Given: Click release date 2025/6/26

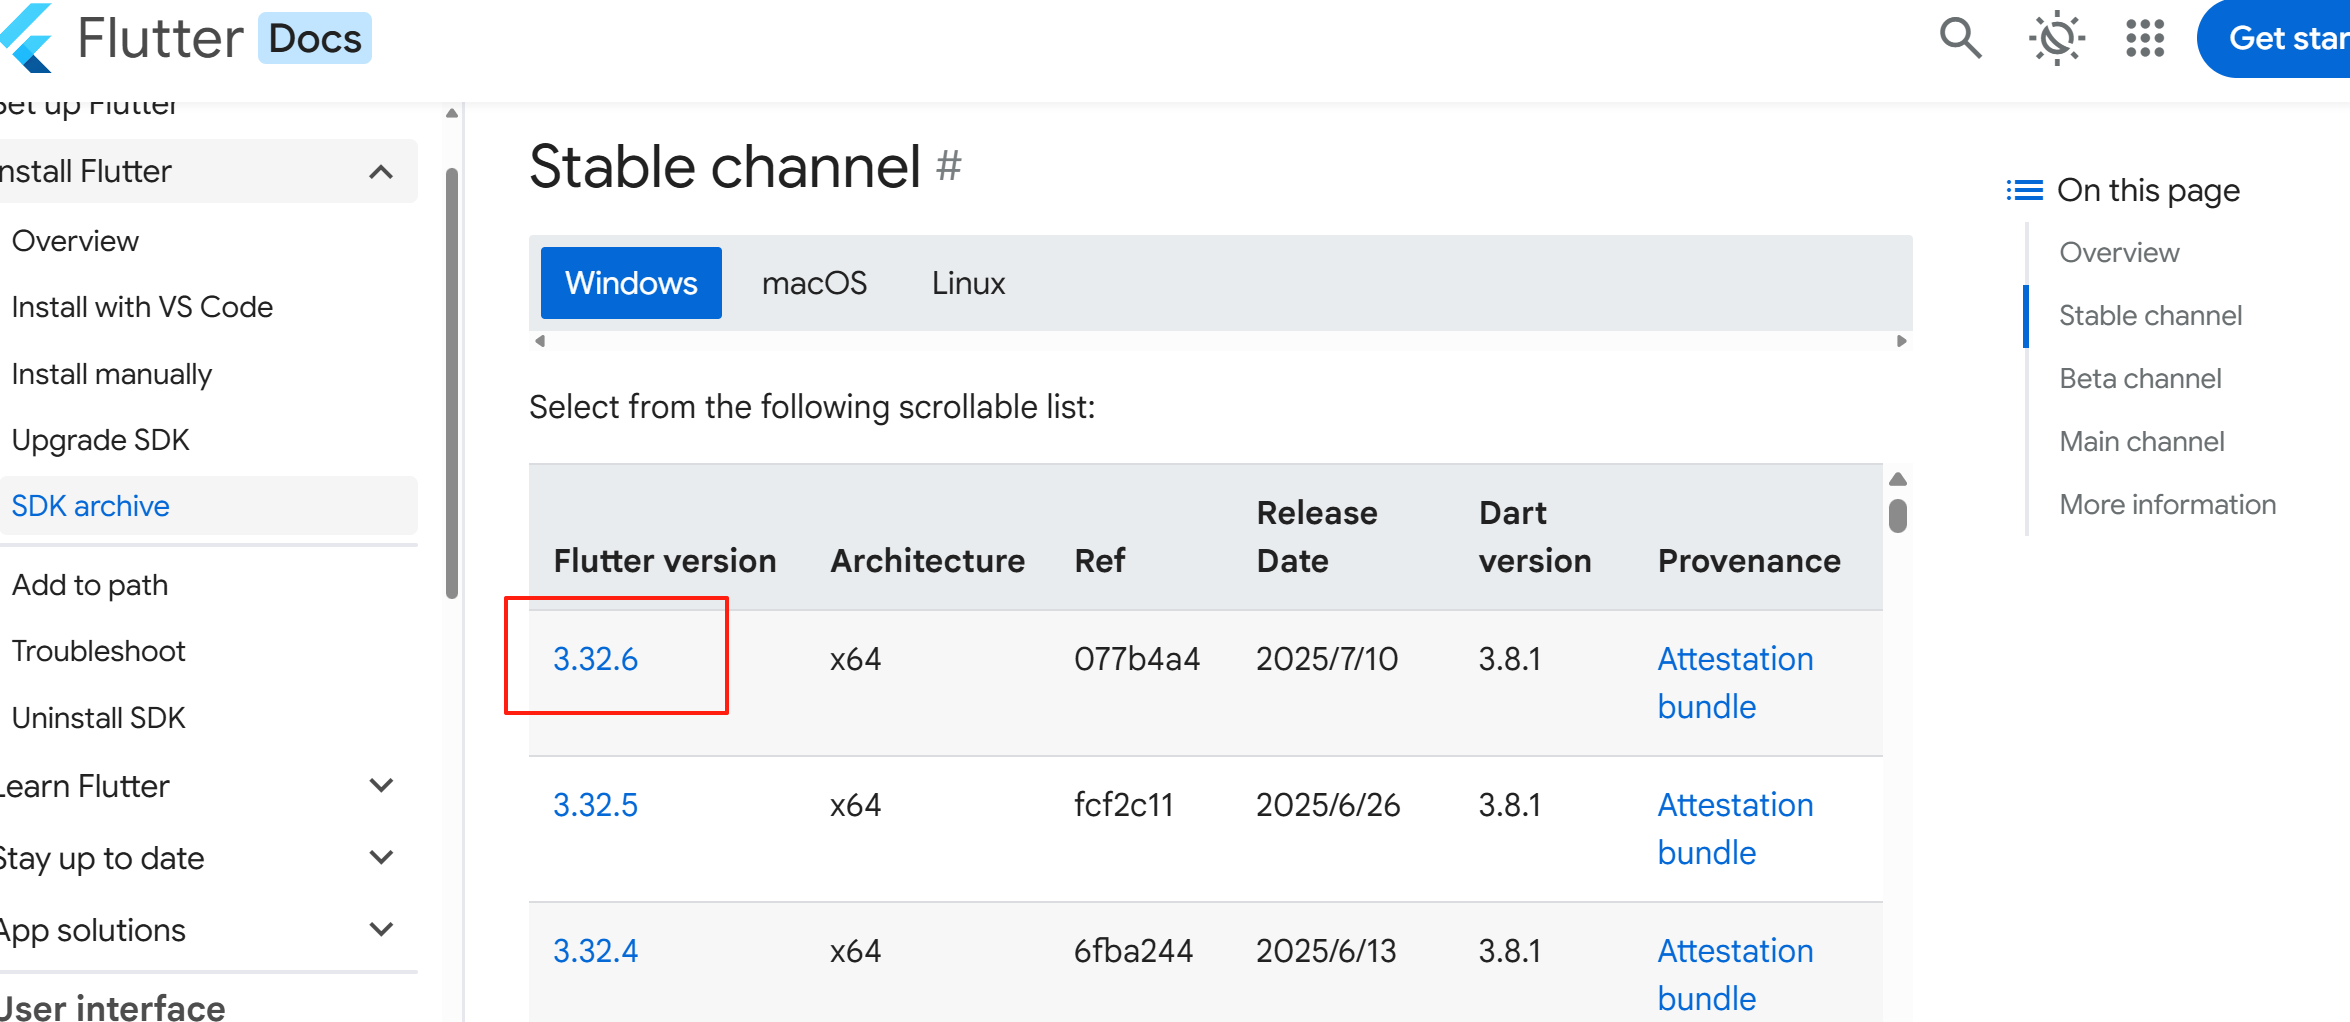Looking at the screenshot, I should point(1328,805).
